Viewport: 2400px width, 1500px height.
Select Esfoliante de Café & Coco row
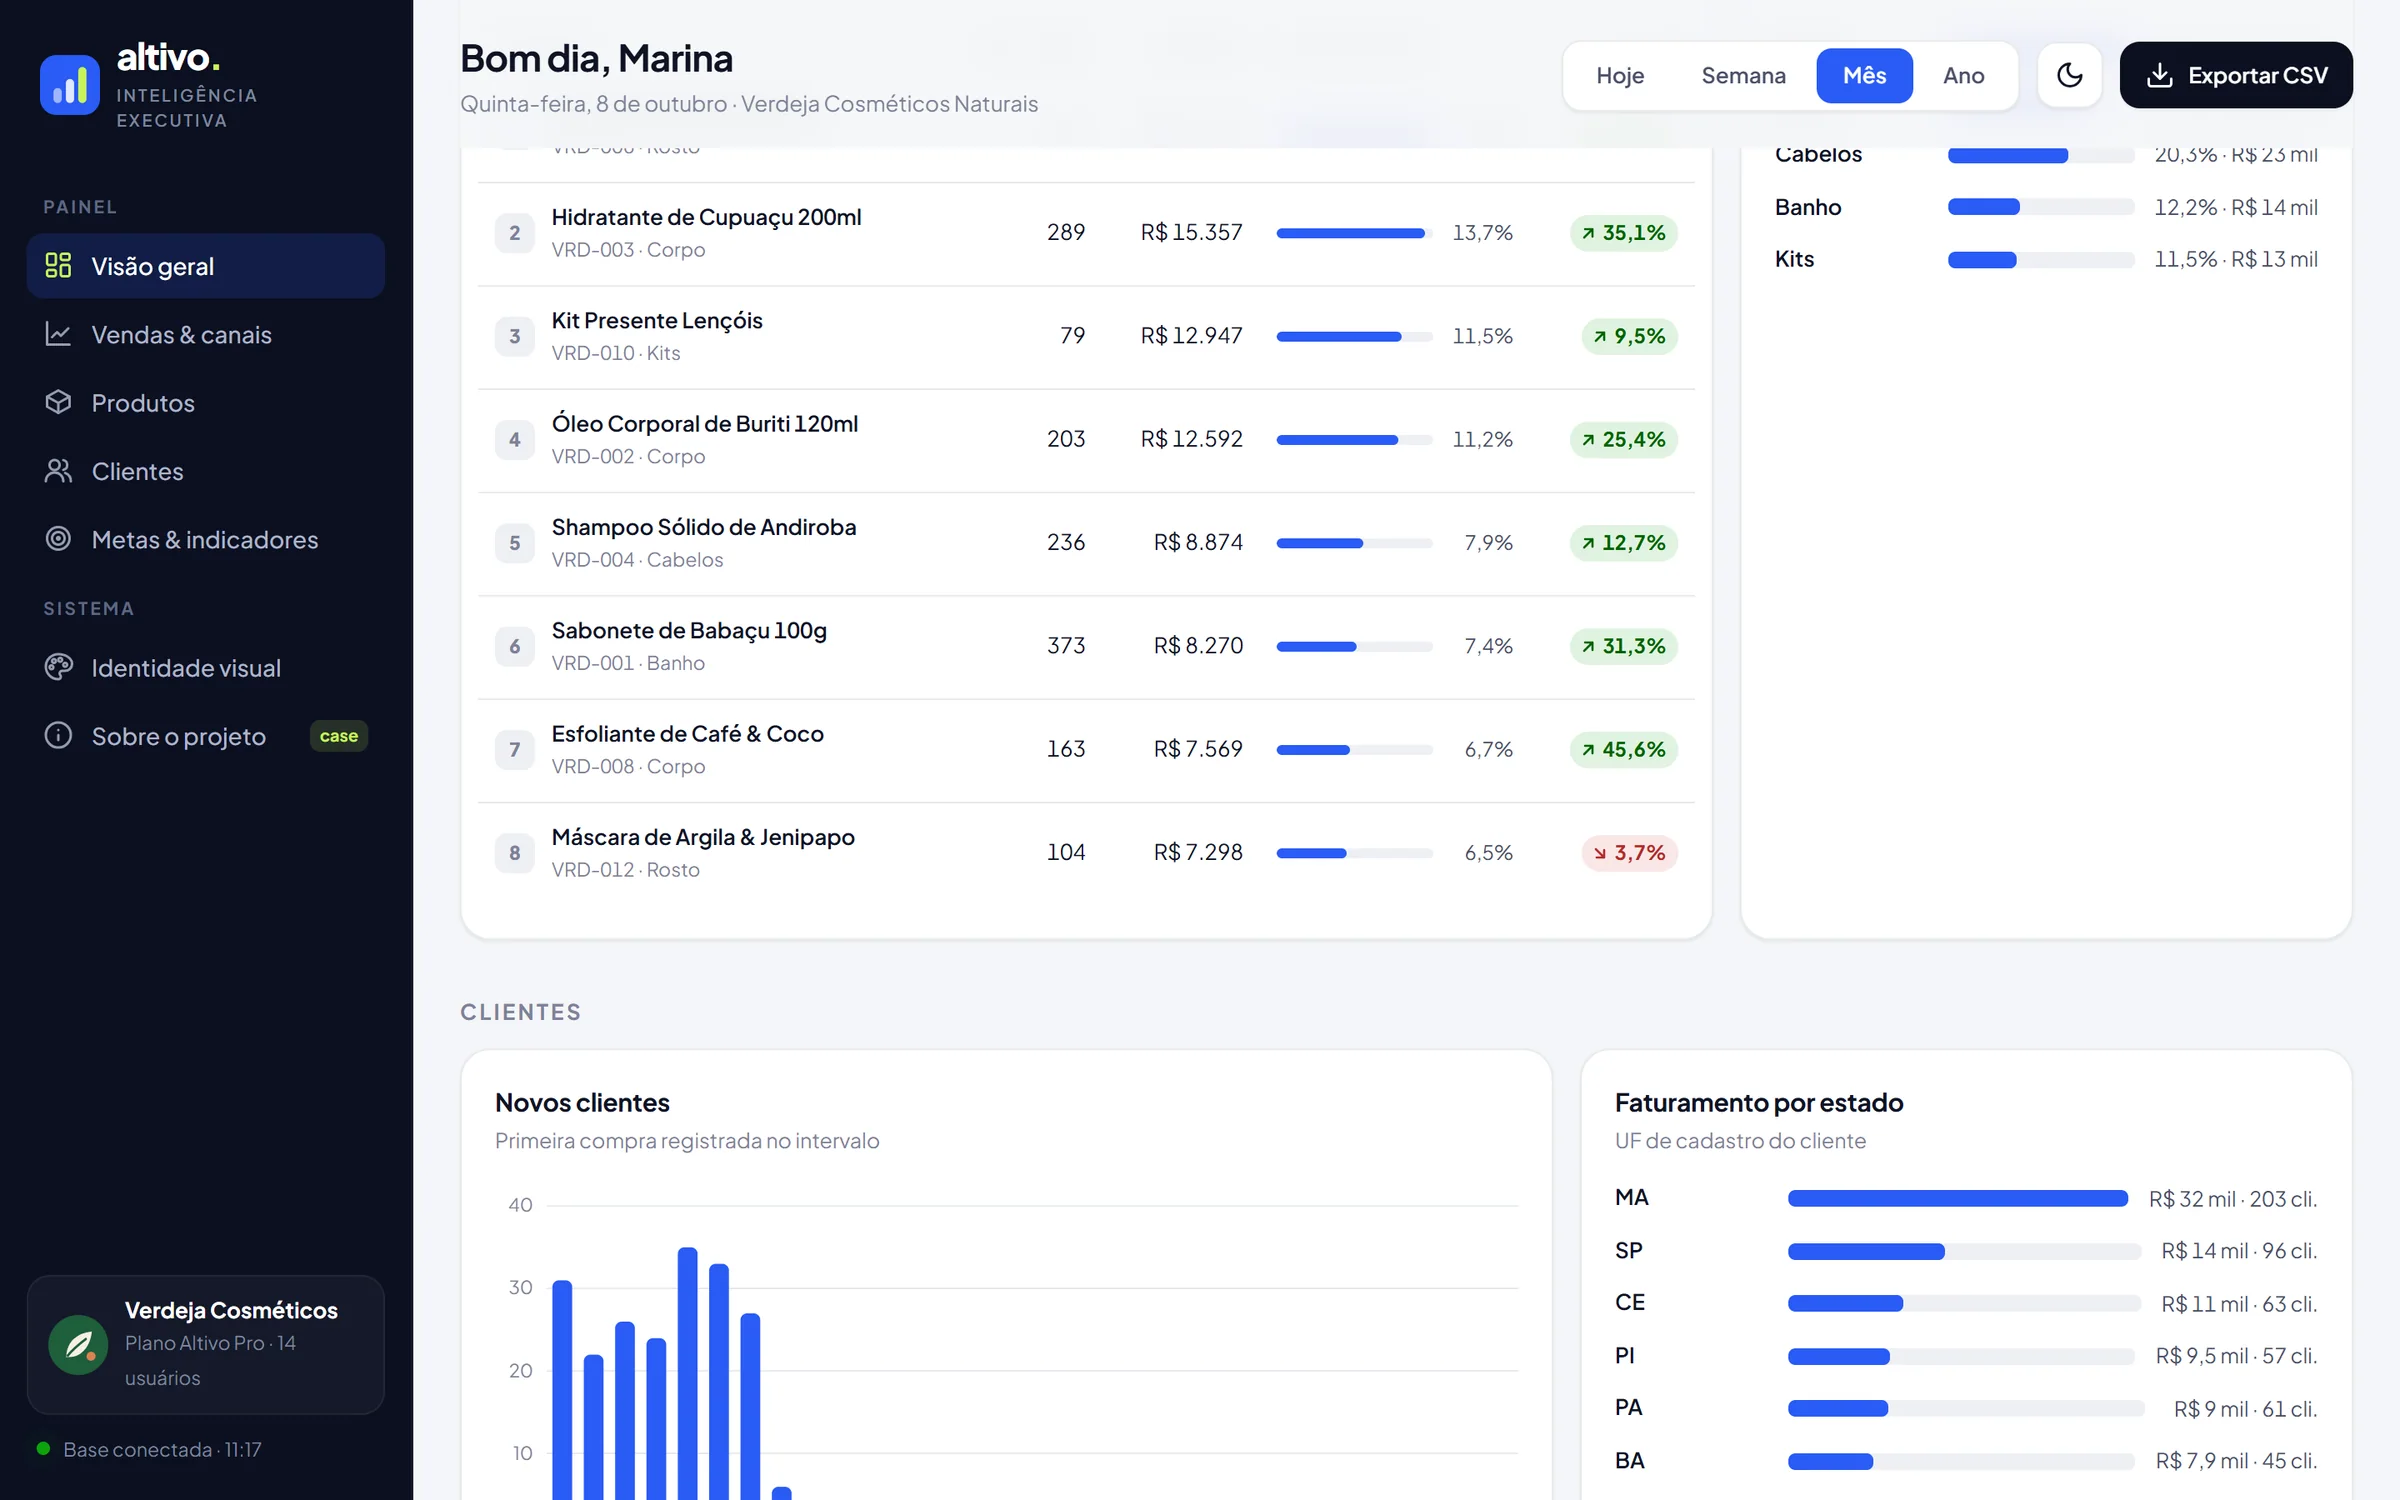[x=1086, y=750]
